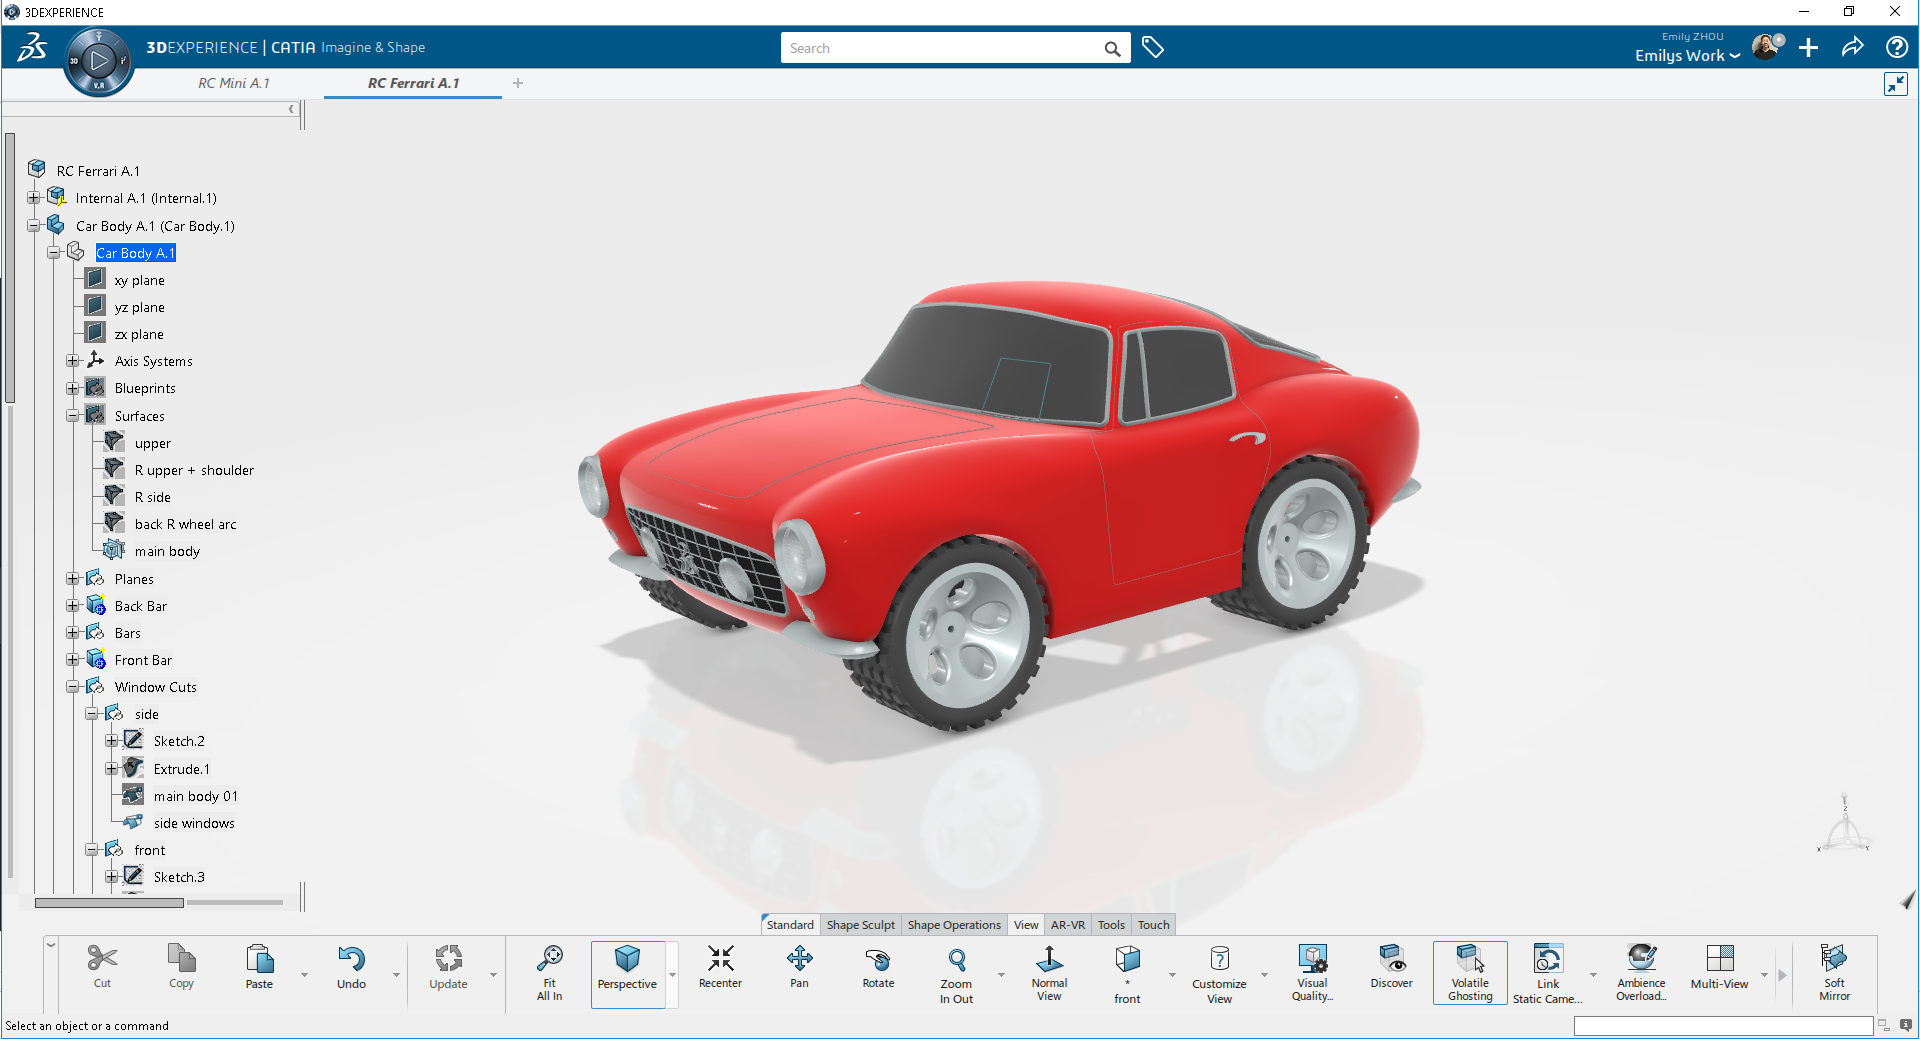Image resolution: width=1920 pixels, height=1040 pixels.
Task: Activate the Rotate view tool
Action: click(878, 968)
